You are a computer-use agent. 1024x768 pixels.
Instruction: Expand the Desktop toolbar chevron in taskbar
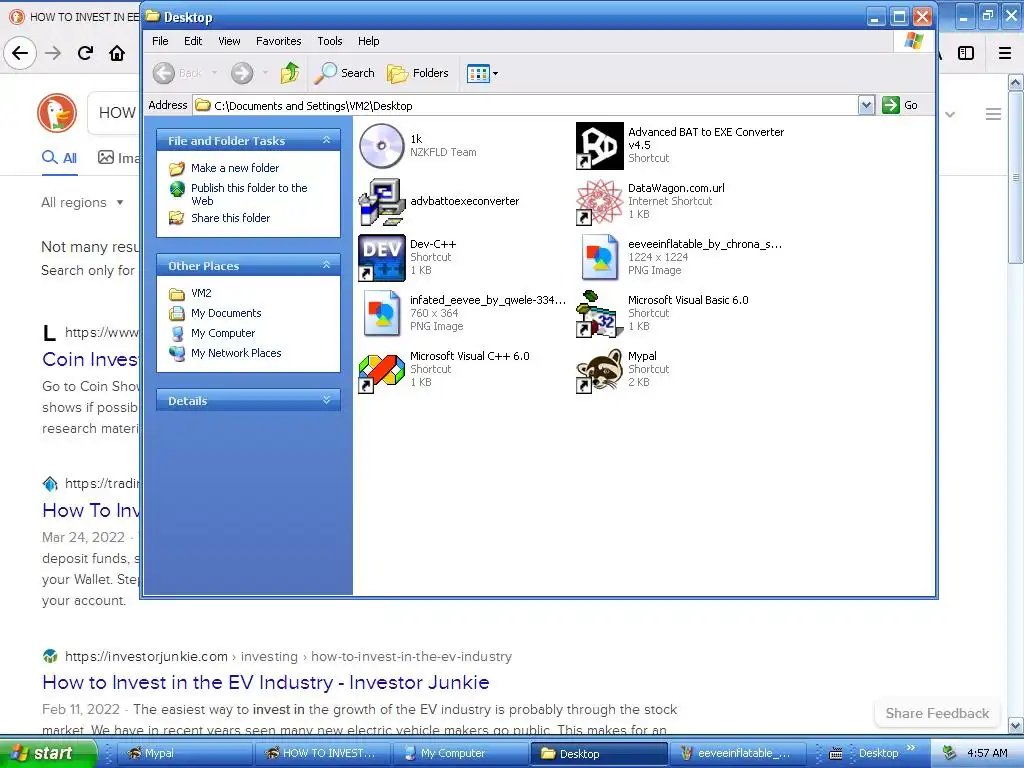click(x=911, y=748)
